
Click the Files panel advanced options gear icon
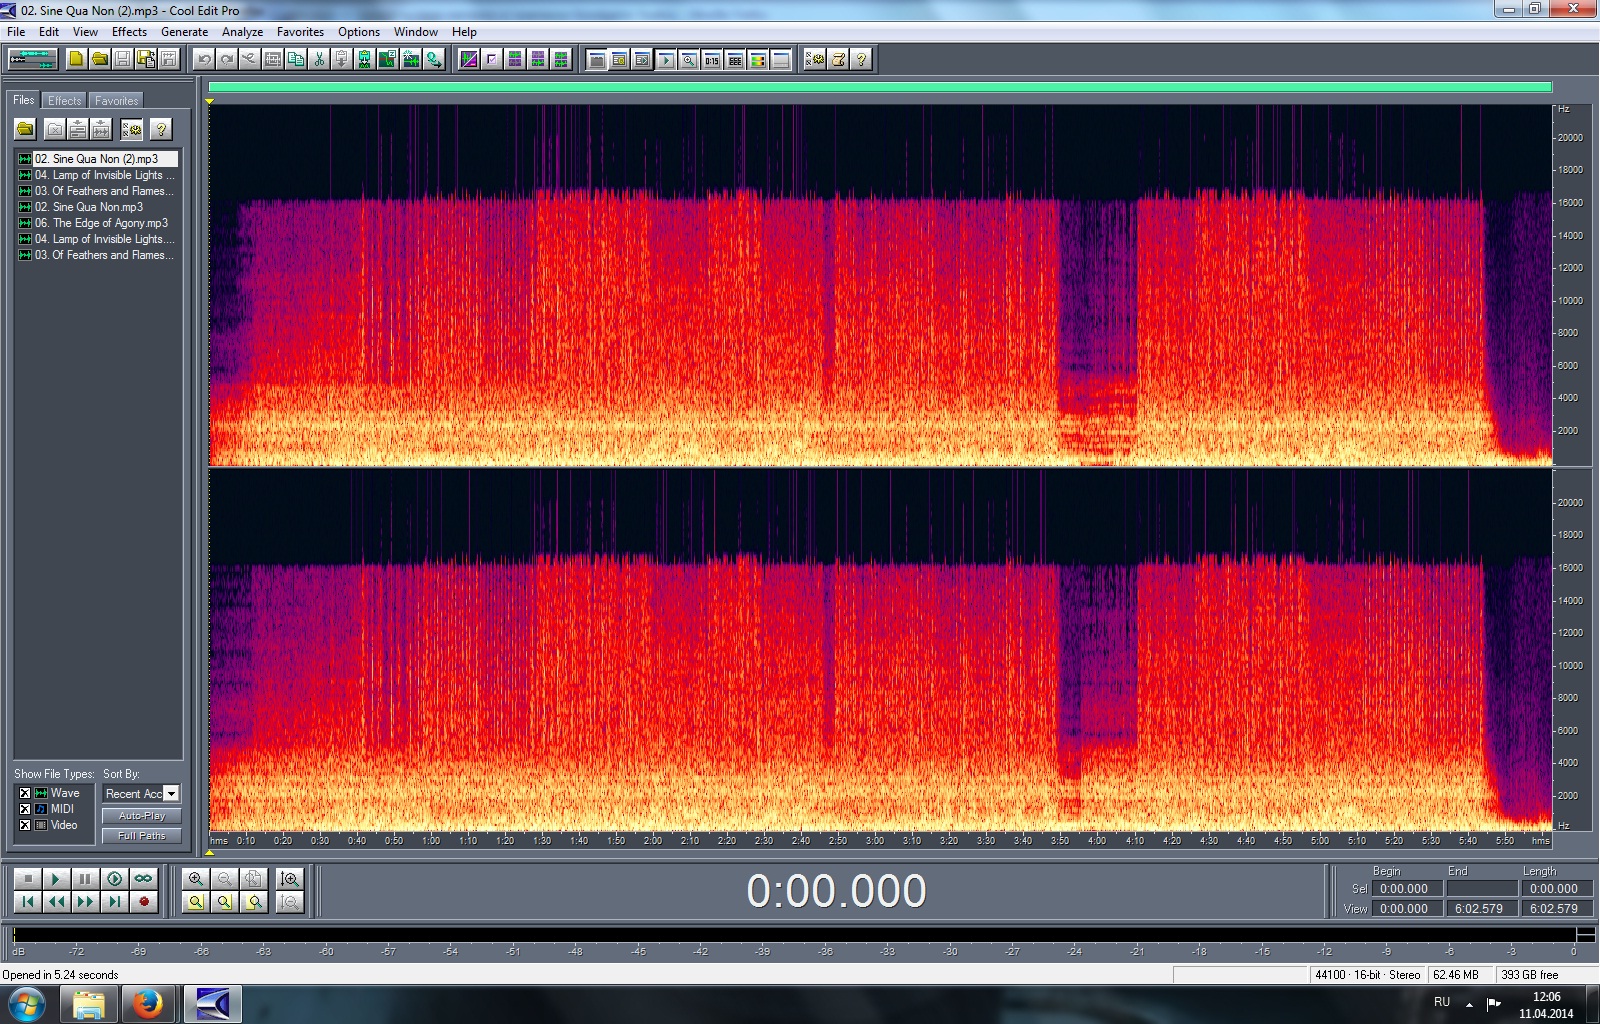pos(131,129)
